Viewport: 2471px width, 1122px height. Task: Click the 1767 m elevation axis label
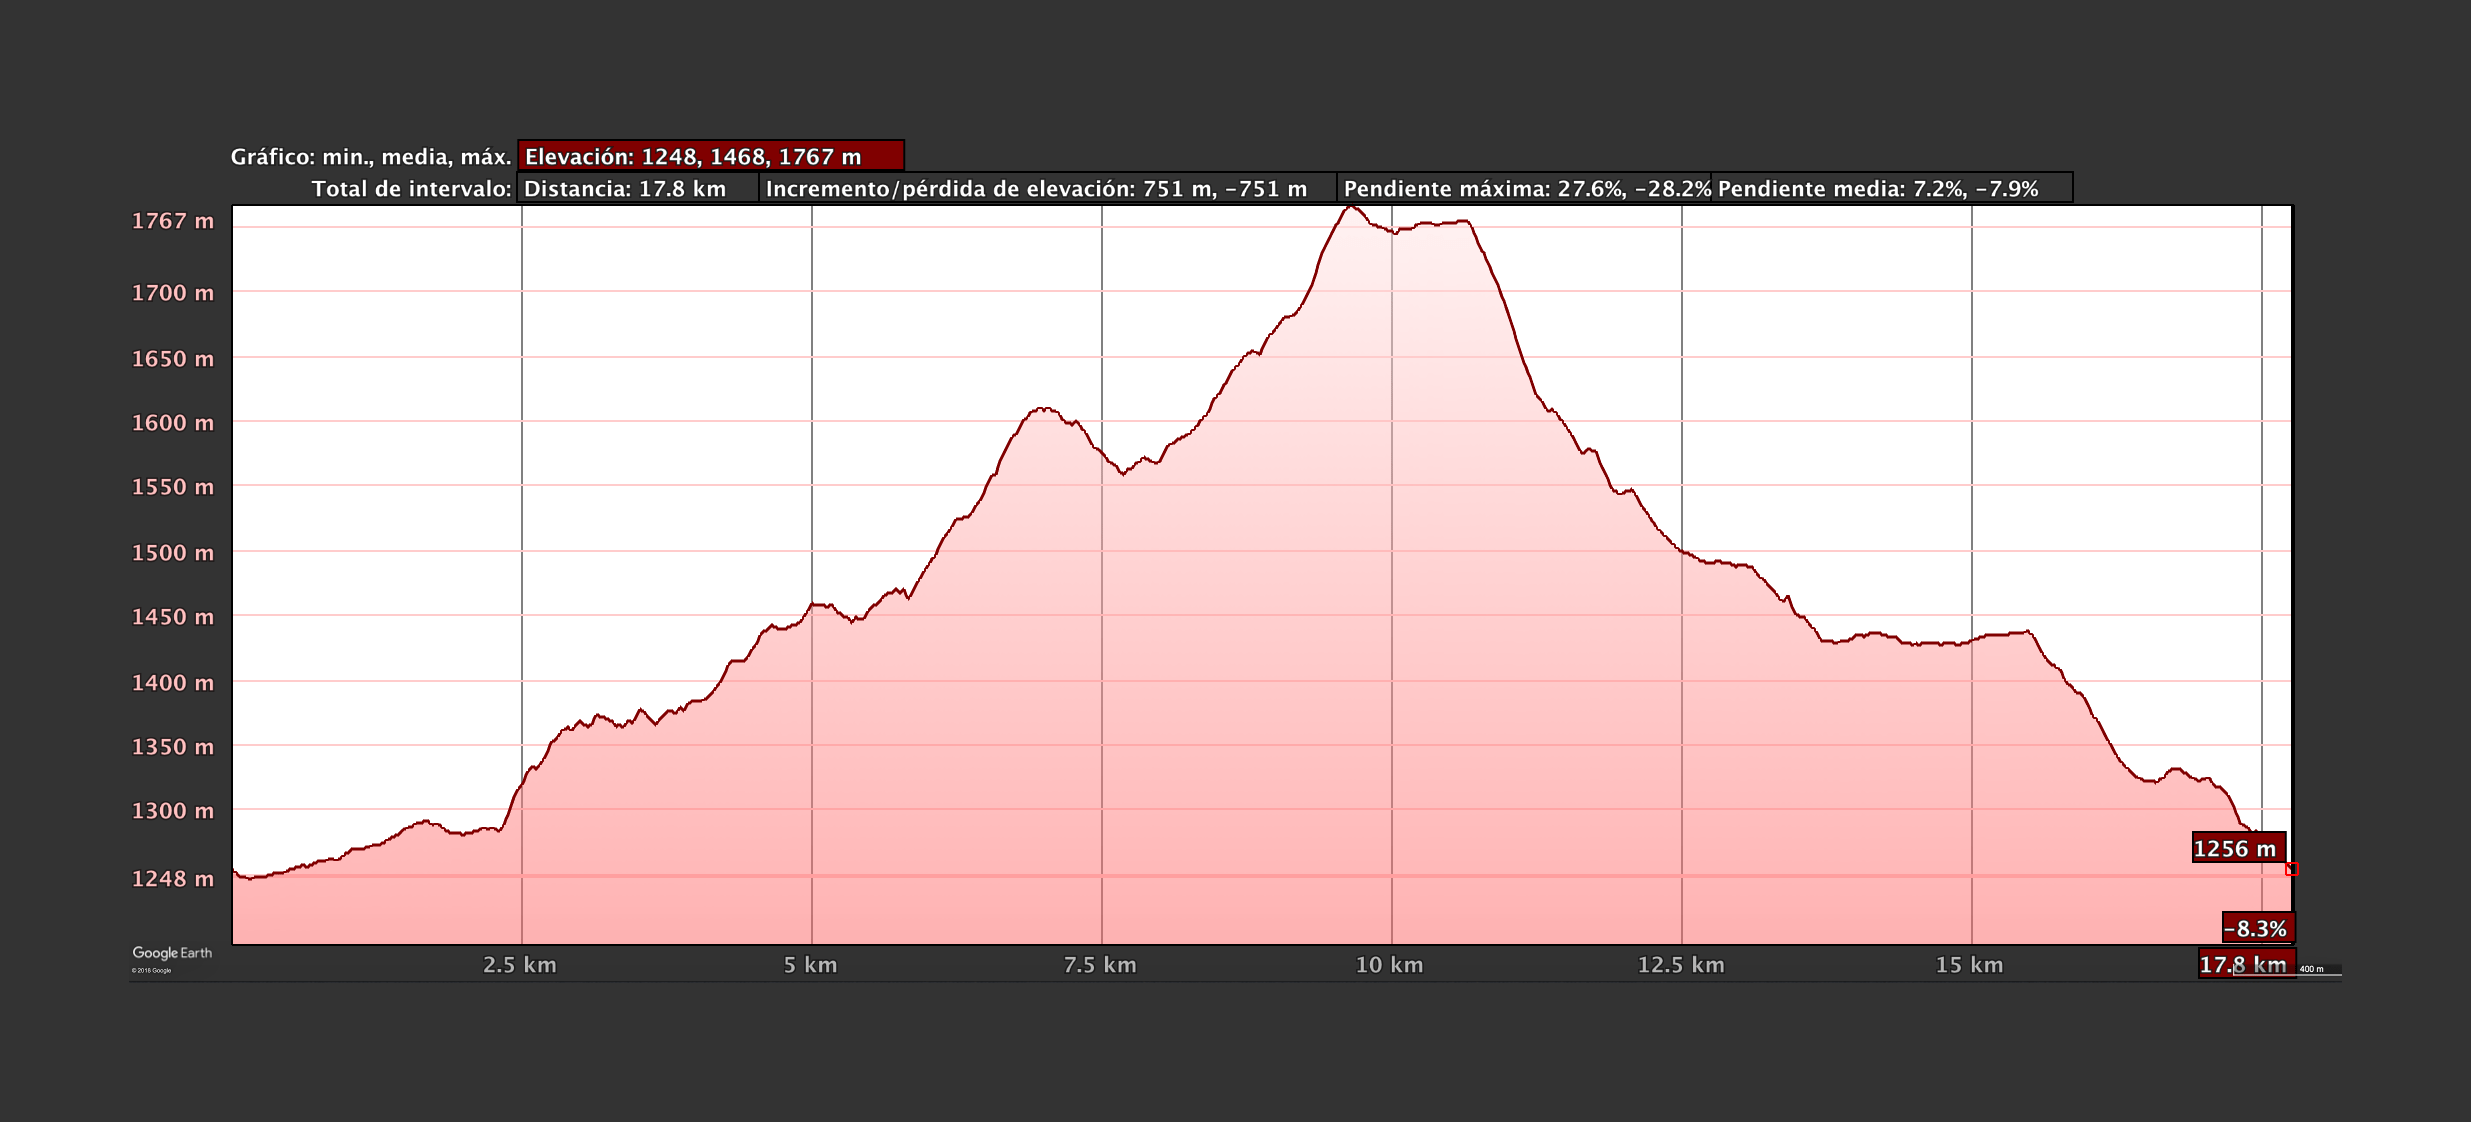tap(173, 221)
